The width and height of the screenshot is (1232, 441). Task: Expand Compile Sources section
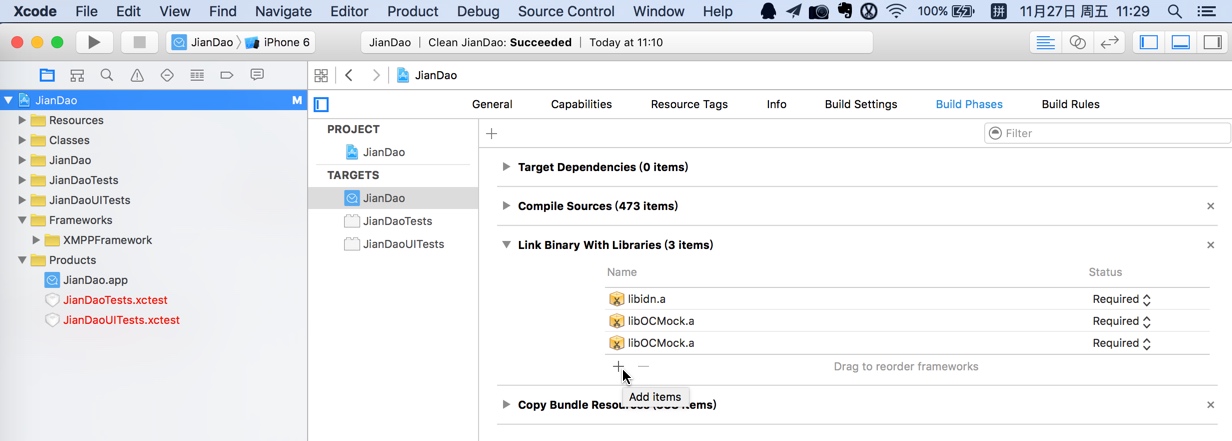(x=506, y=206)
